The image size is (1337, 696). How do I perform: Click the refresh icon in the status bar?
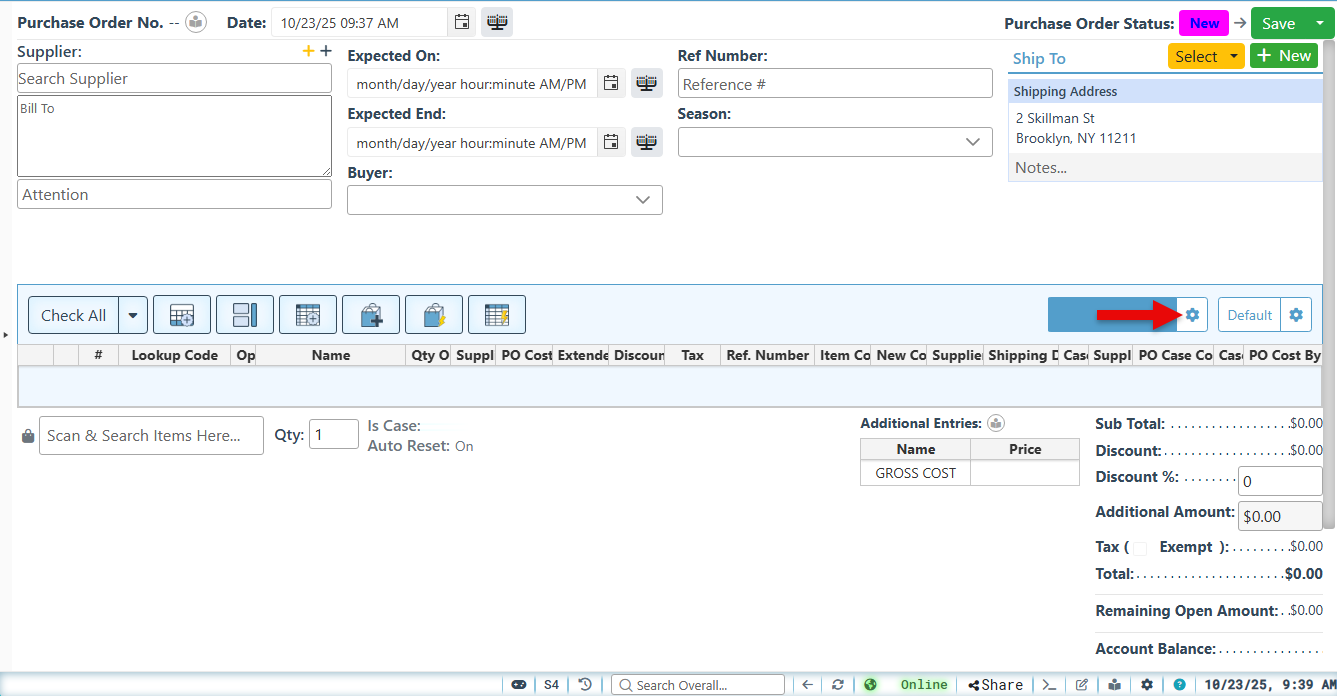(x=837, y=685)
